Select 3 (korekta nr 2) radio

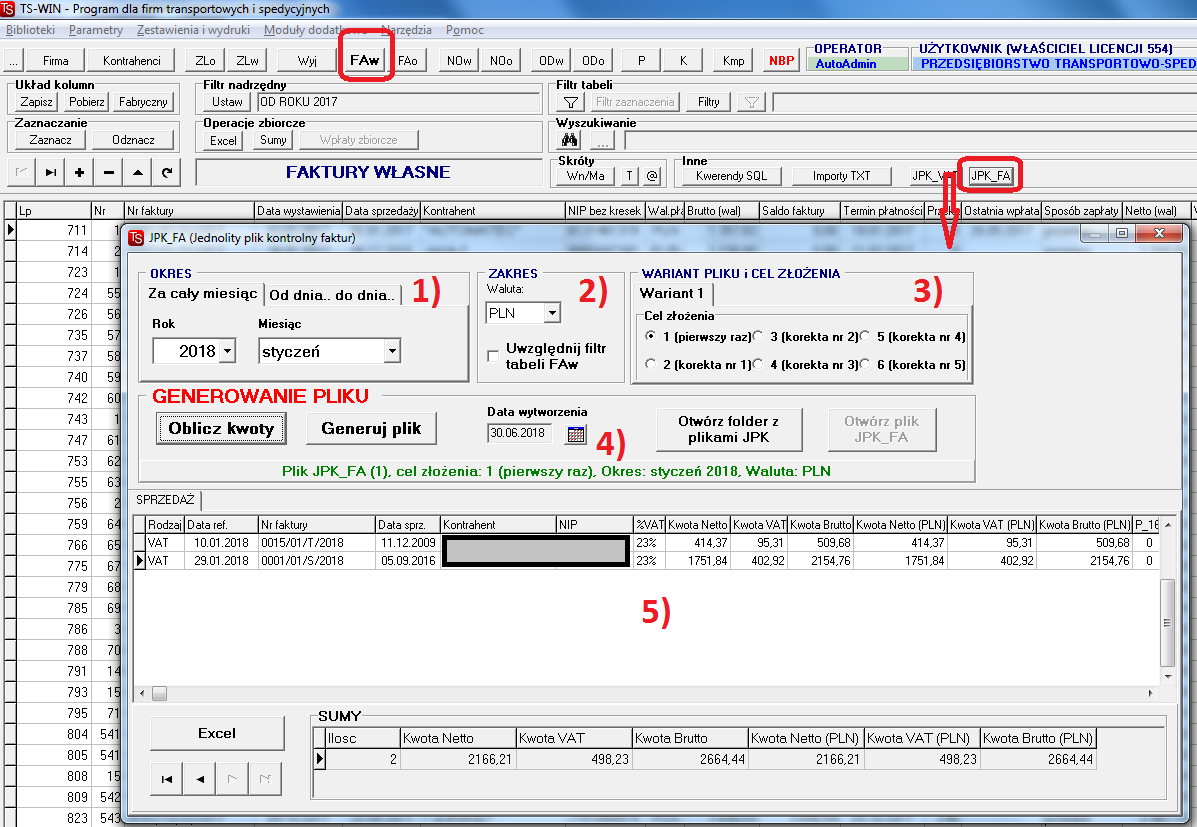tap(757, 336)
